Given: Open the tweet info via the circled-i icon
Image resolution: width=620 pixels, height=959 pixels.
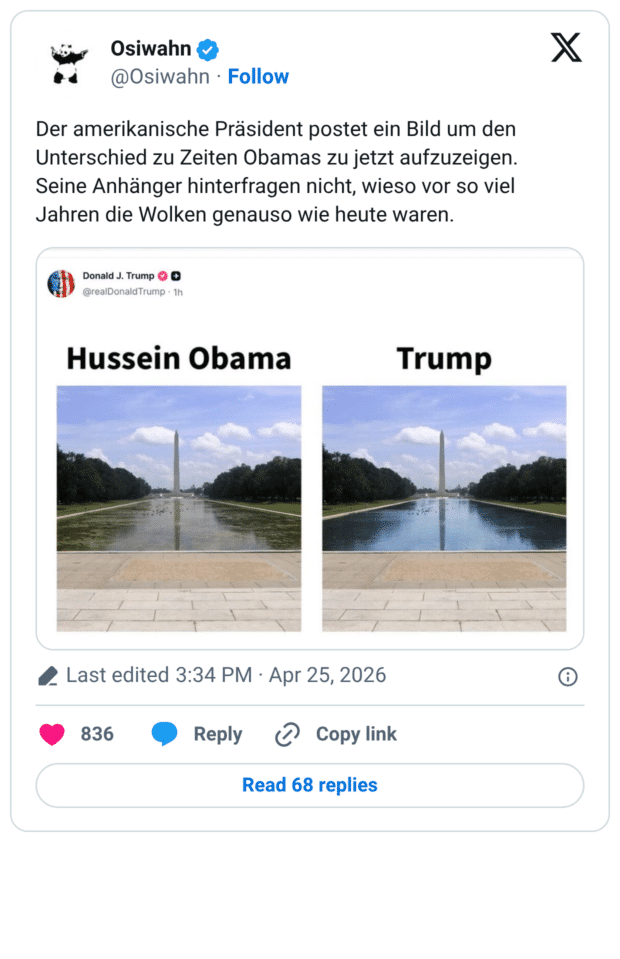Looking at the screenshot, I should pos(568,675).
